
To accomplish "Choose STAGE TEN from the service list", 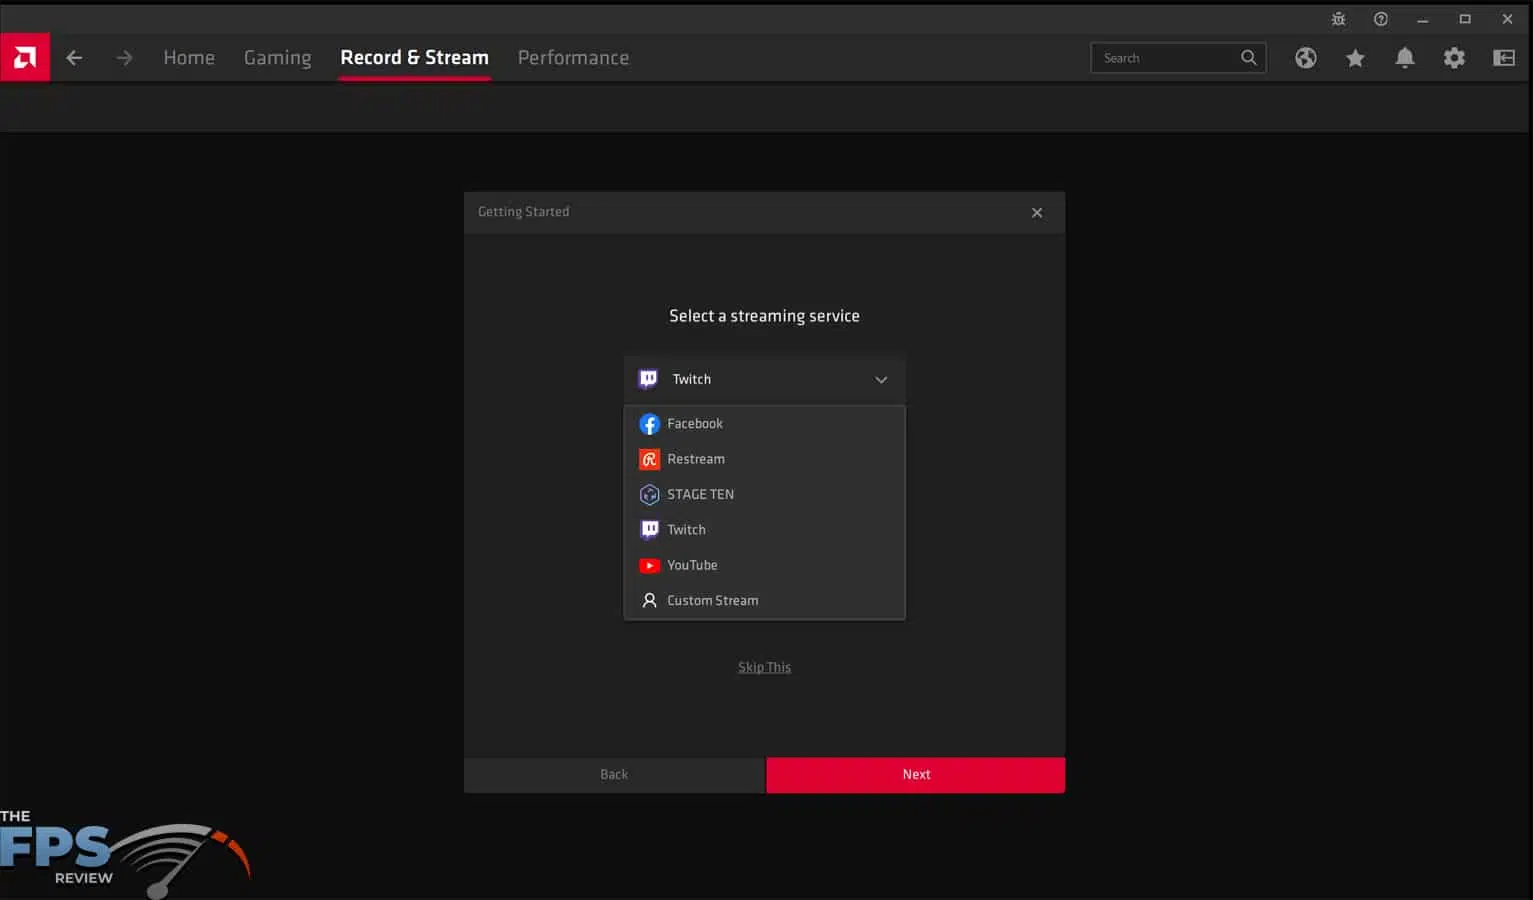I will pos(764,494).
